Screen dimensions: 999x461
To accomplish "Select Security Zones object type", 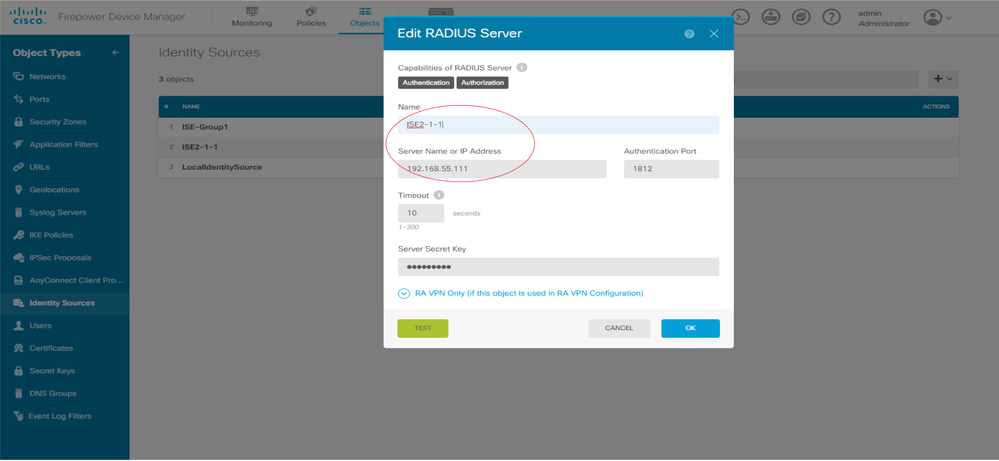I will pos(58,122).
